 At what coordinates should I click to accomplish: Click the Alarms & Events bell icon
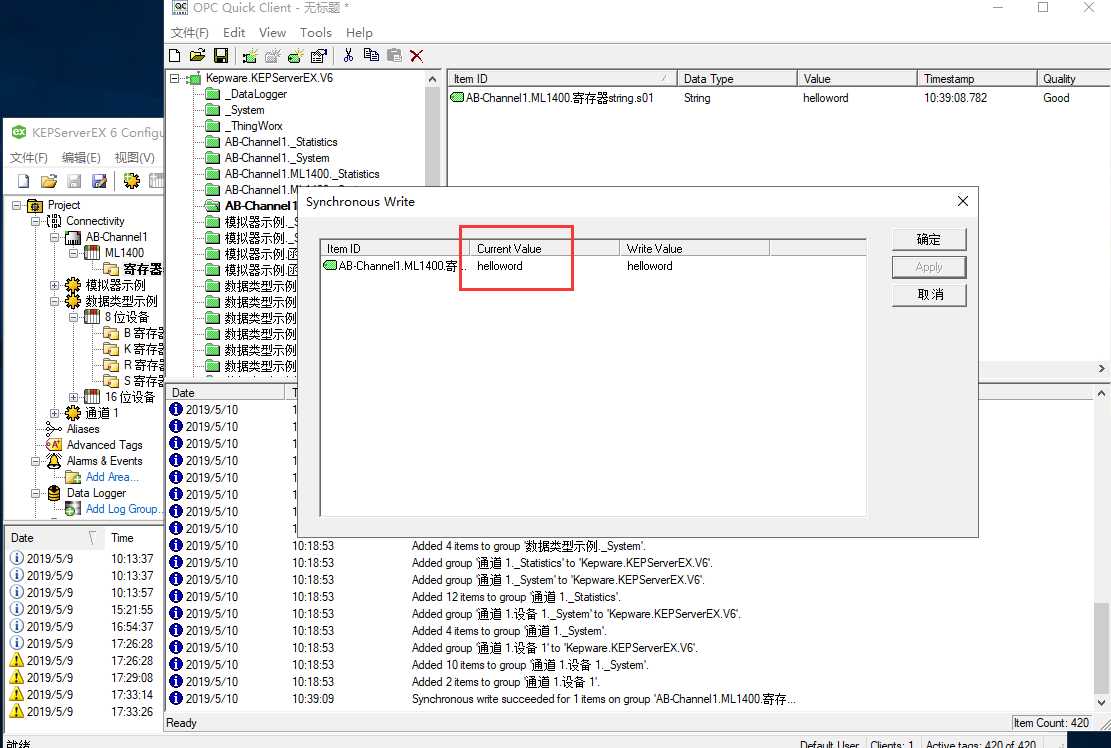(x=53, y=460)
